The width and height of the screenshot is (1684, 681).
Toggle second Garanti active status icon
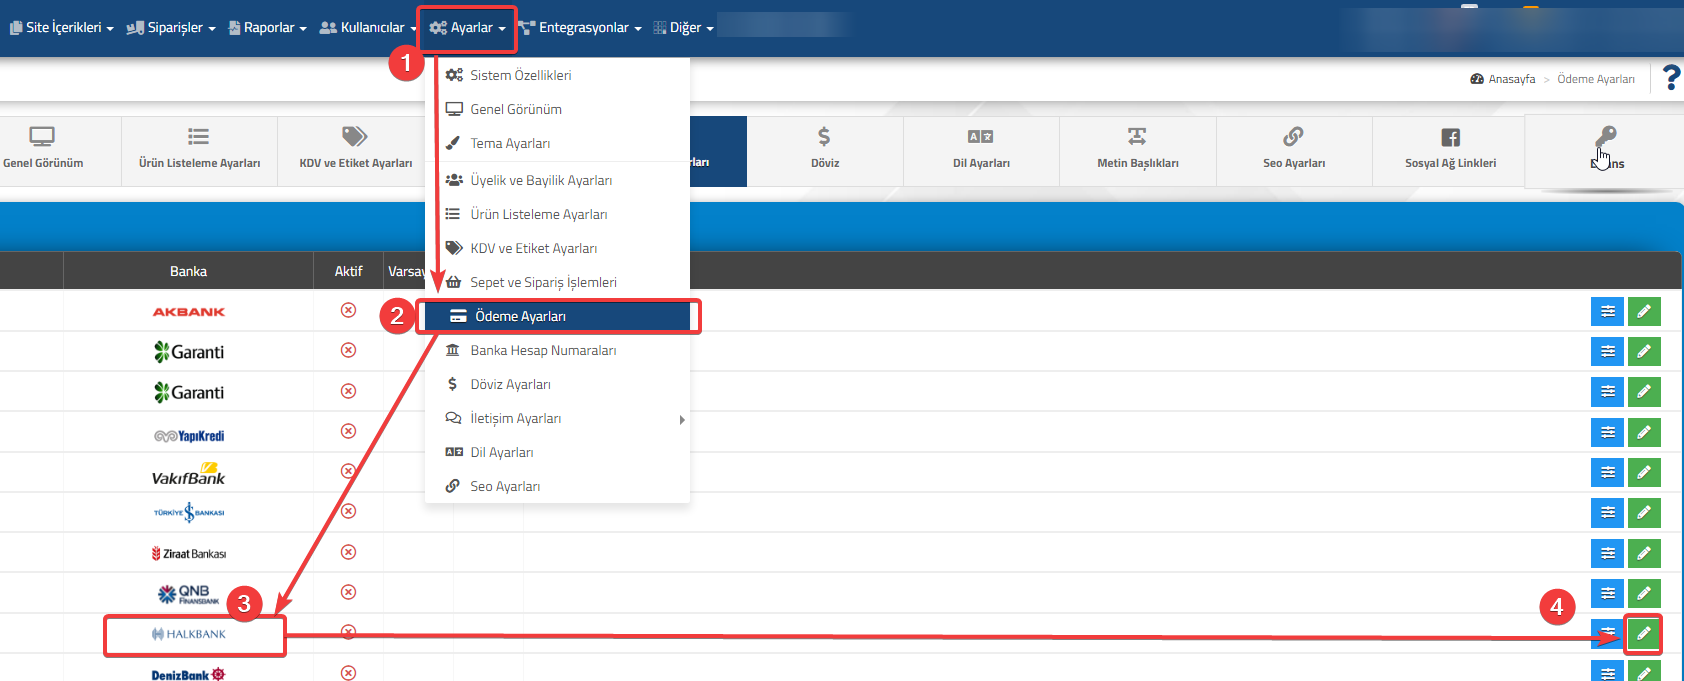point(348,391)
